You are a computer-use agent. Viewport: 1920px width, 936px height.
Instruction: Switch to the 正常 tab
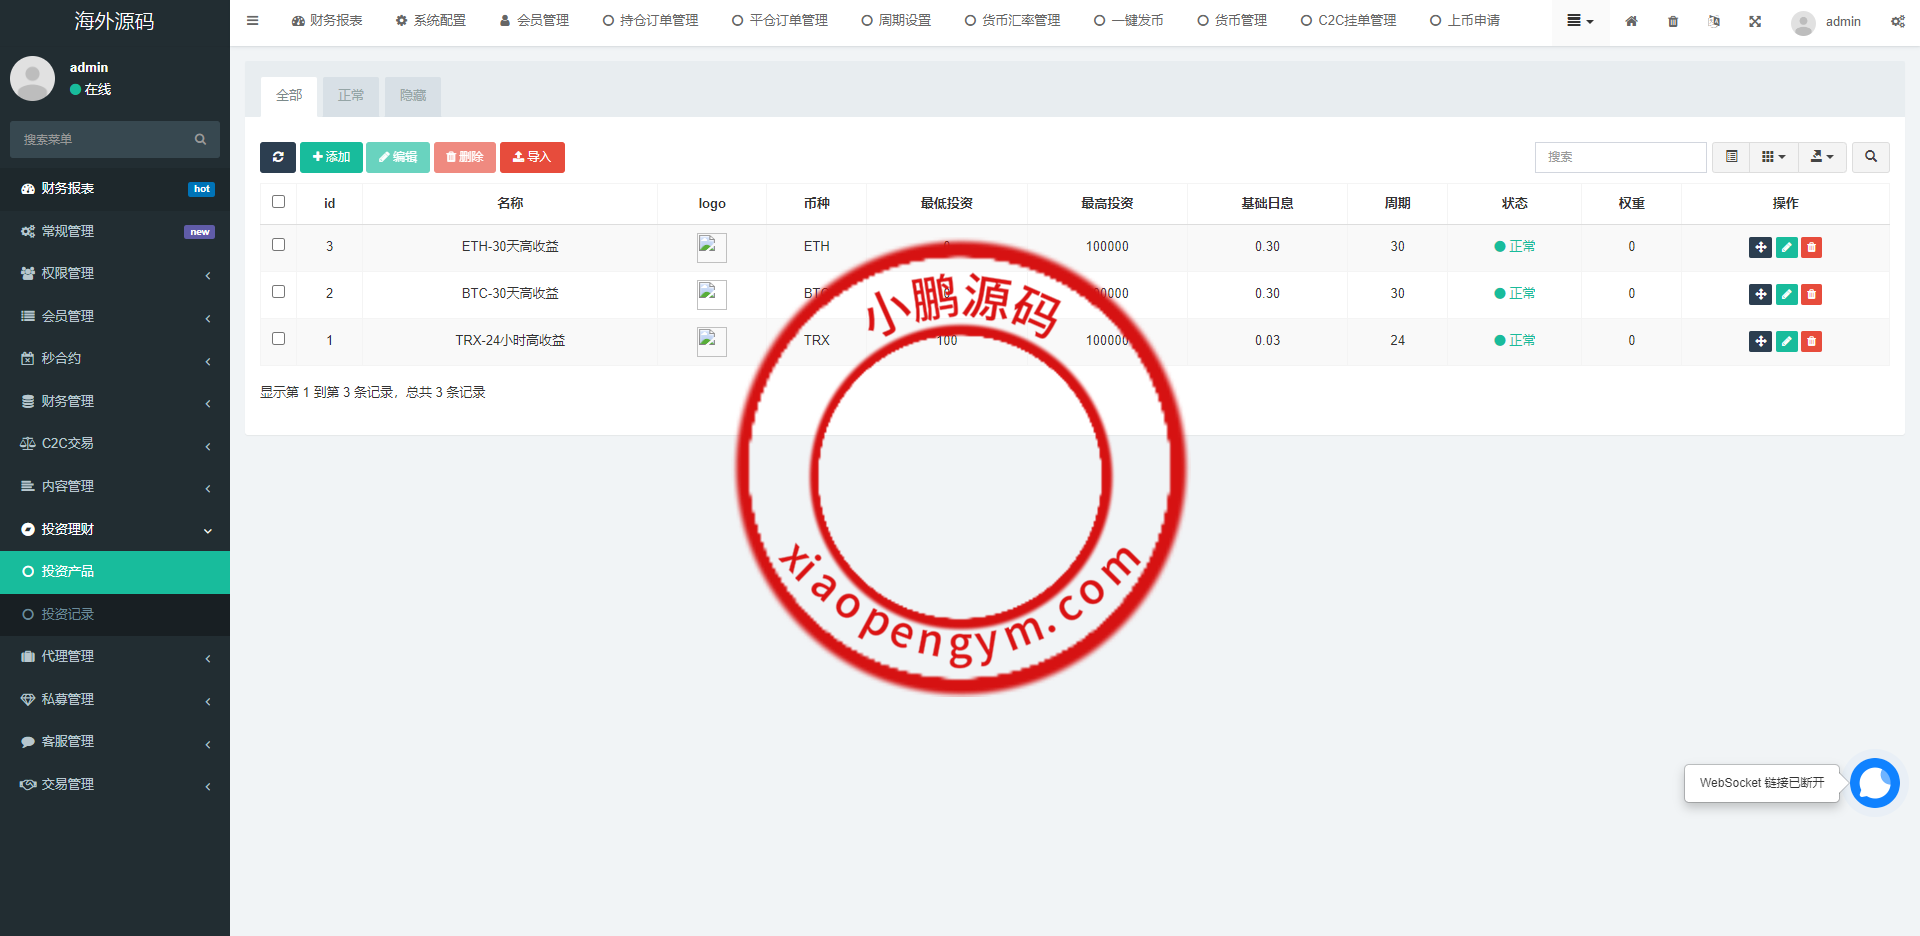coord(351,96)
